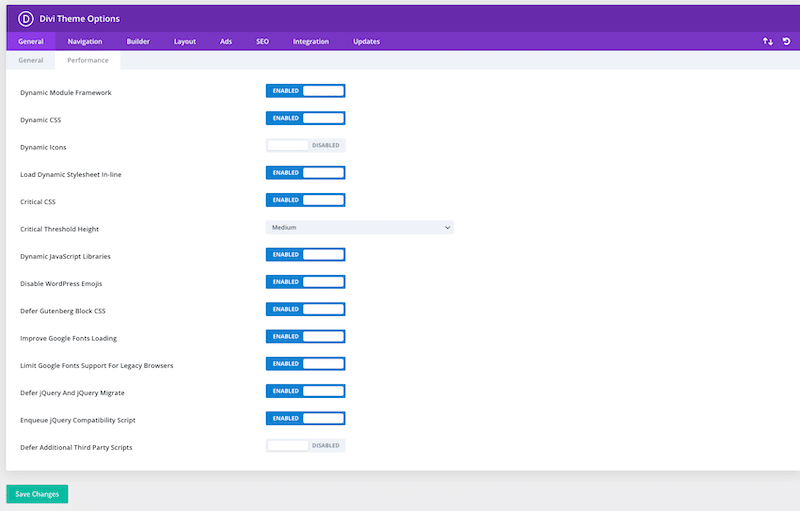Click the Dynamic JavaScript Libraries label

pos(65,257)
